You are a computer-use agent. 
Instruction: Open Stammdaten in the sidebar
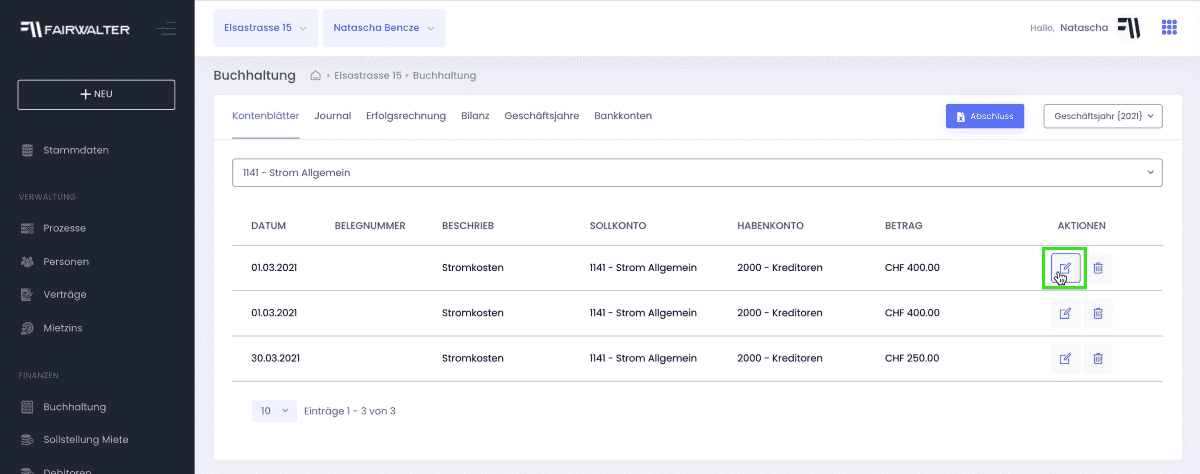click(76, 150)
